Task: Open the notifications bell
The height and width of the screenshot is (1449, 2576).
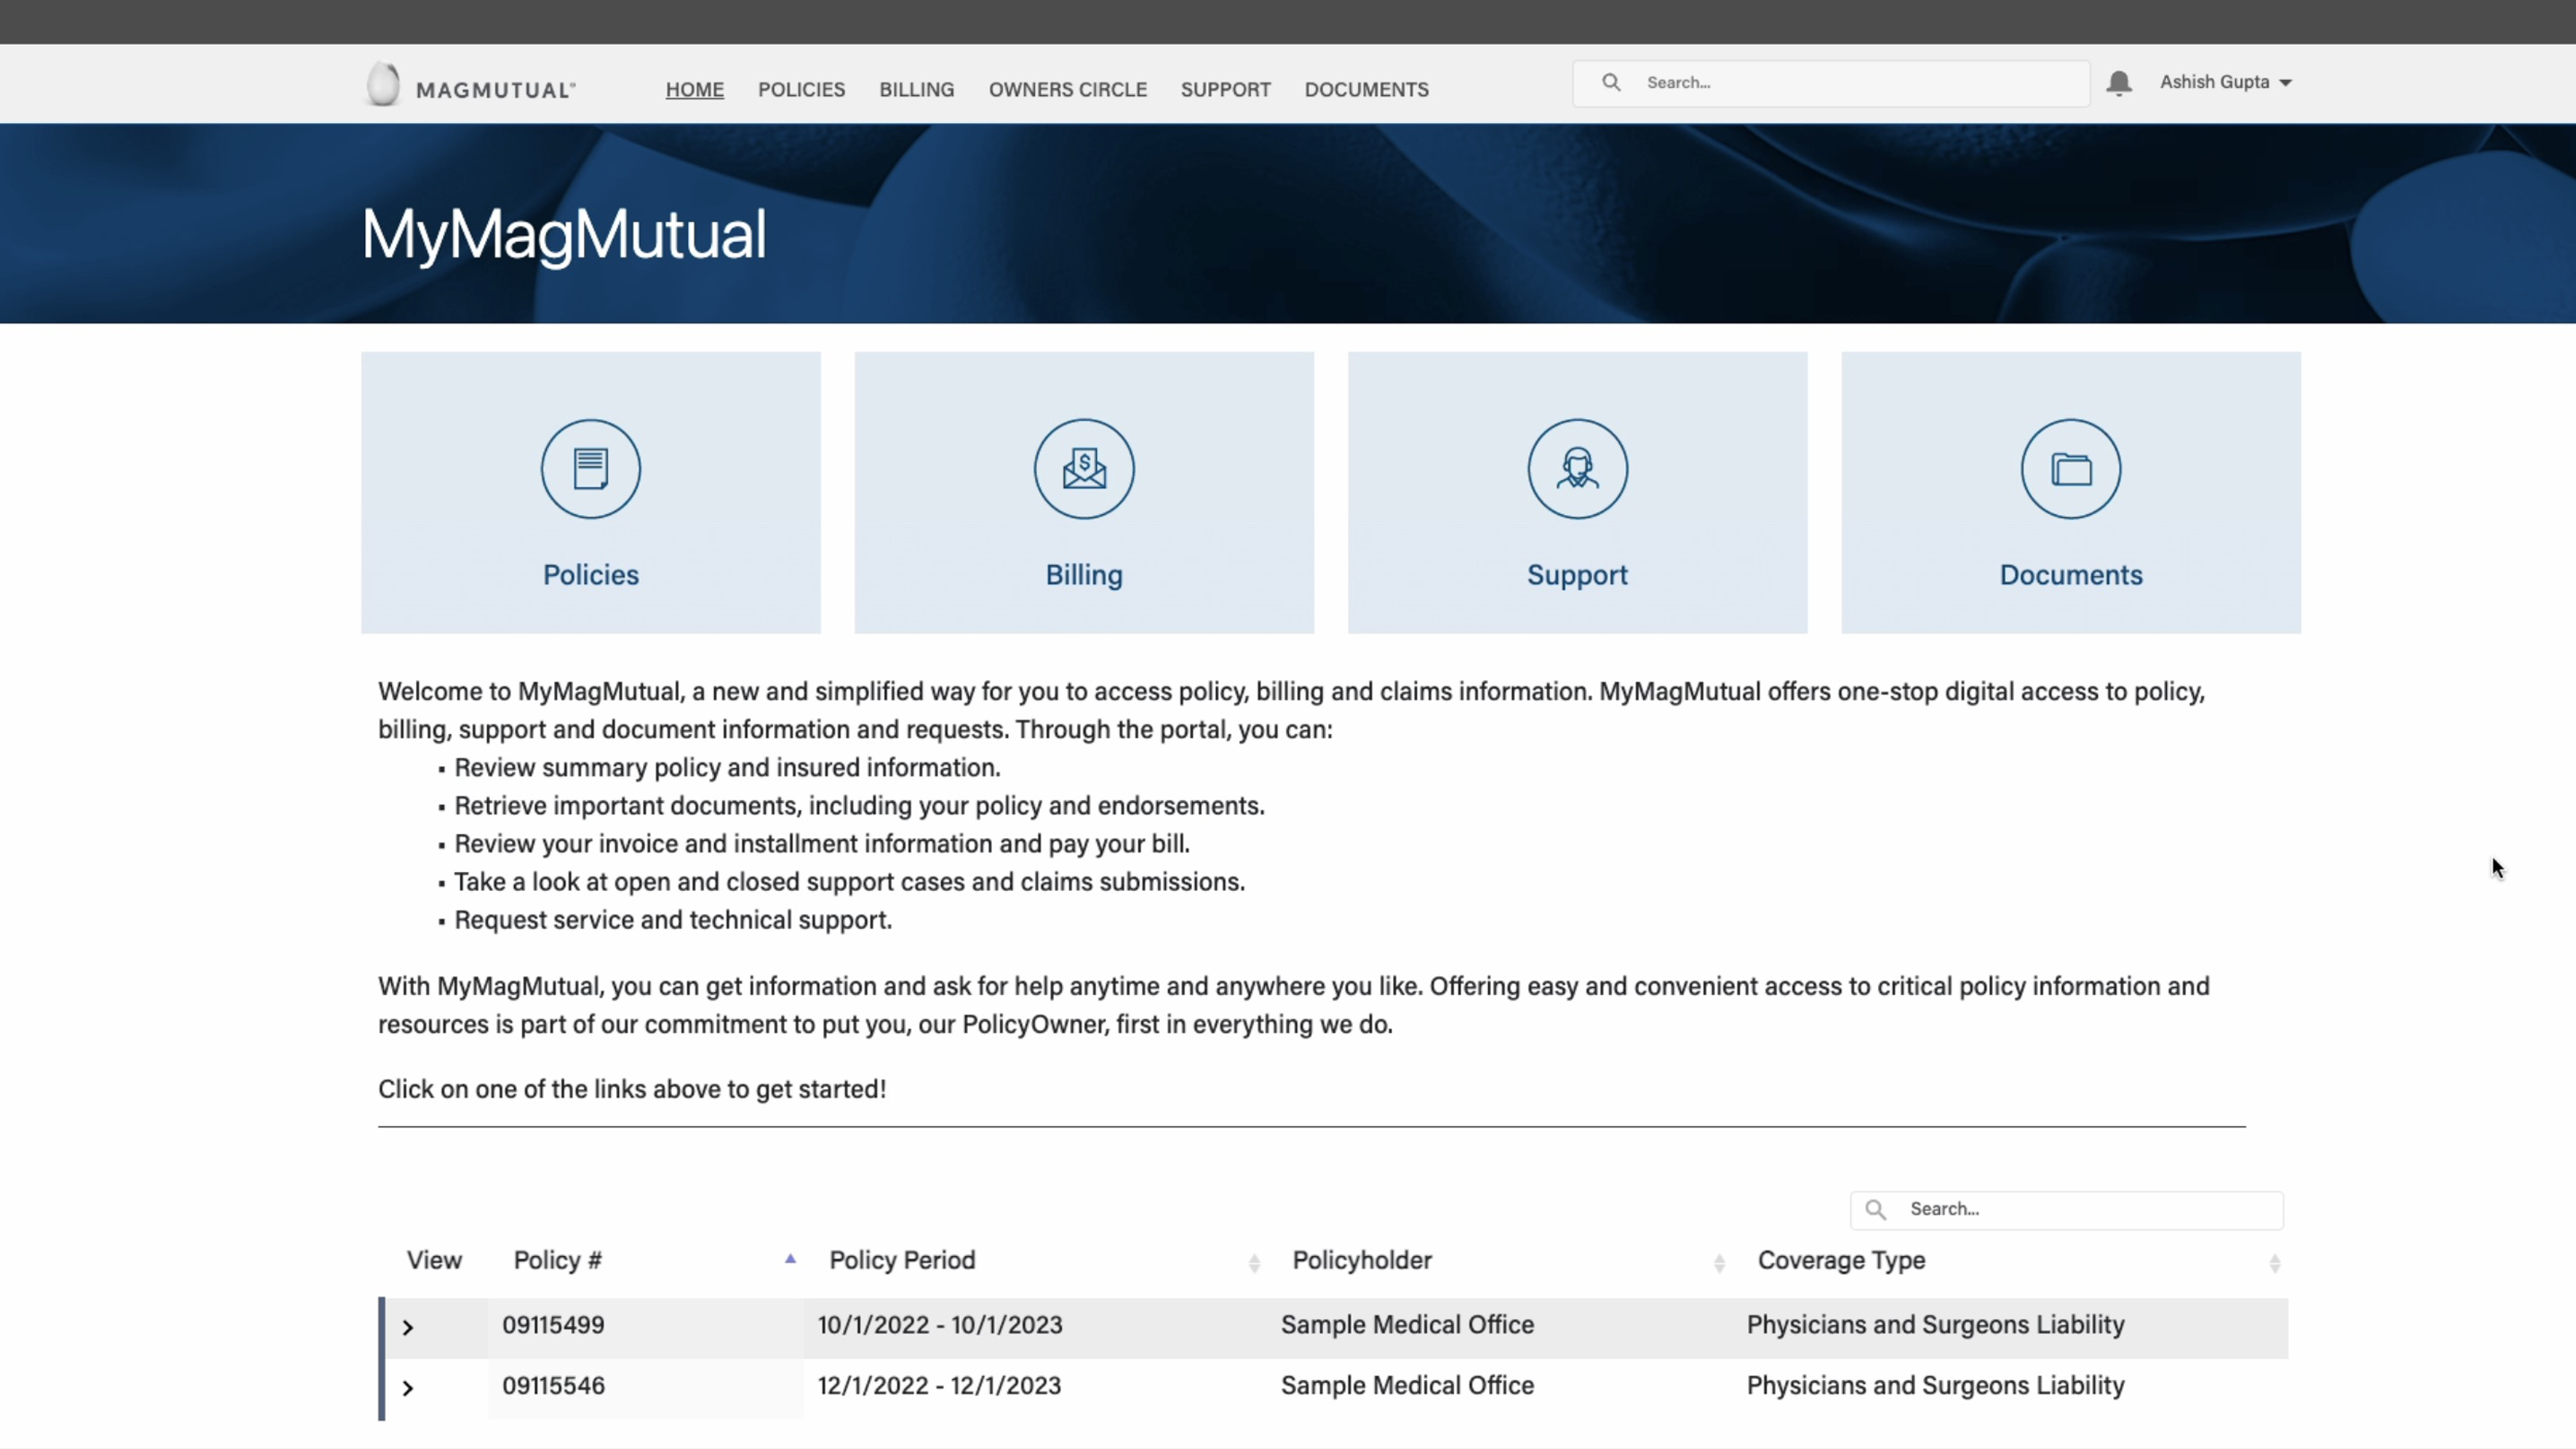Action: pos(2119,83)
